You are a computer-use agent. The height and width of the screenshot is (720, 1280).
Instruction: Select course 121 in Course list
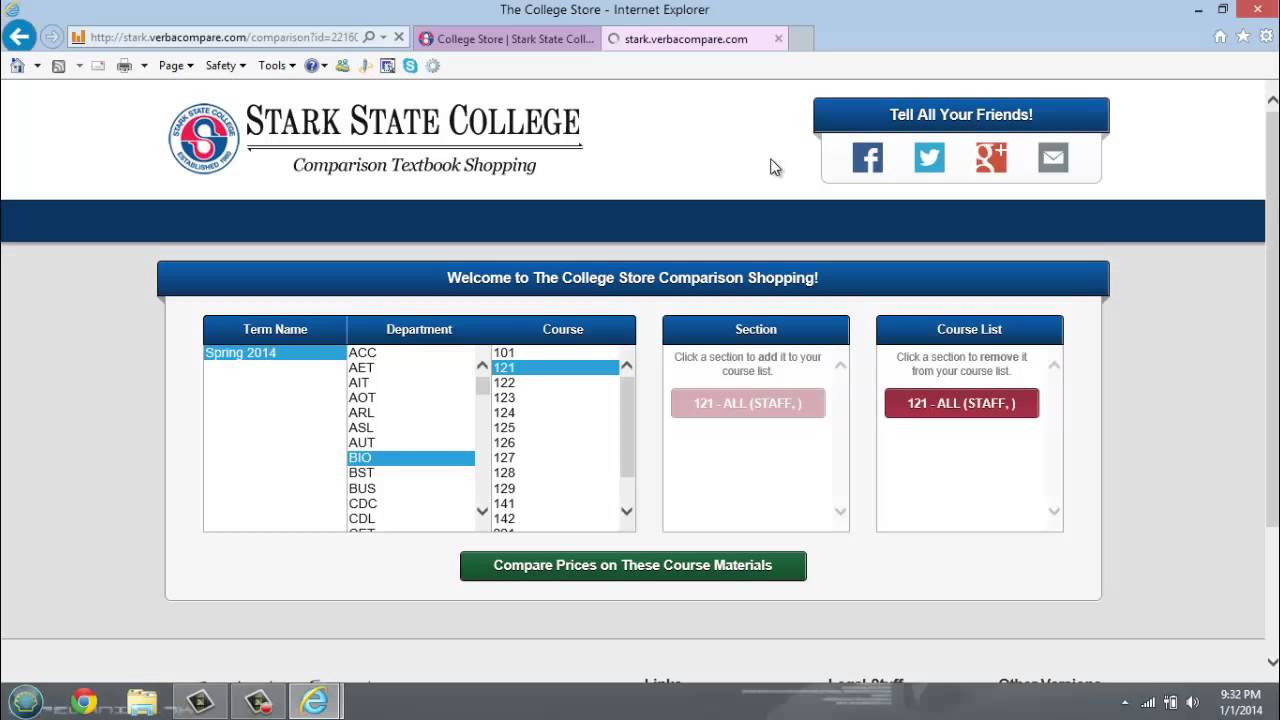(x=555, y=368)
